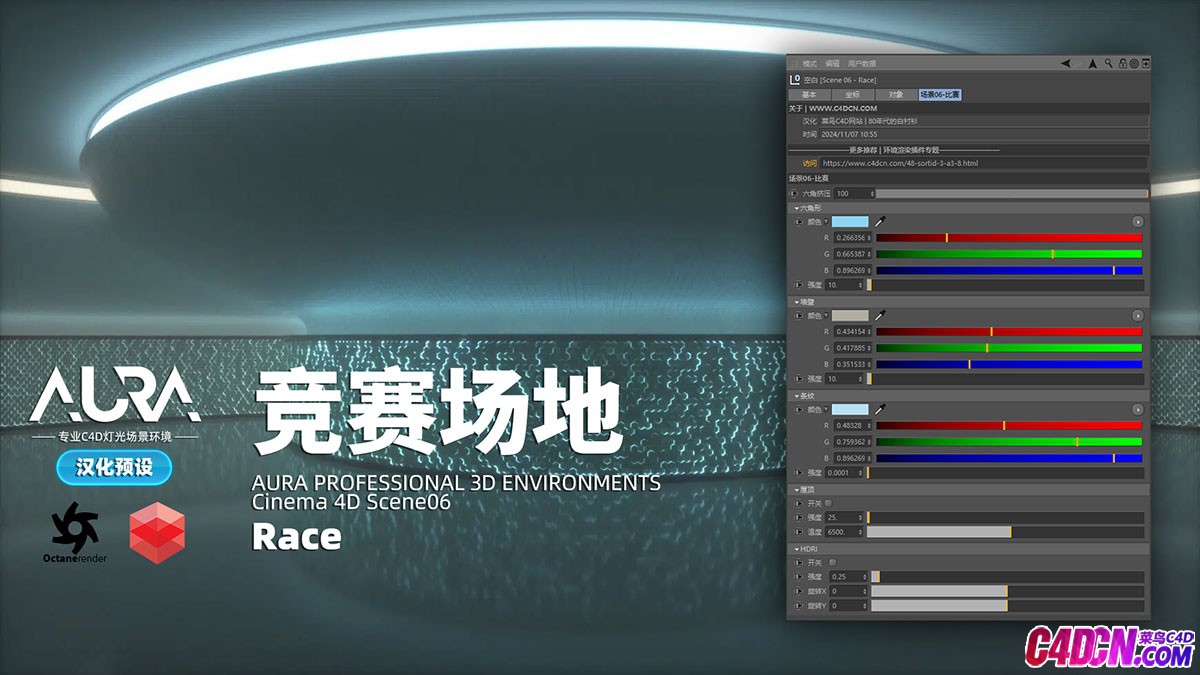Open the 编辑 menu

point(832,63)
